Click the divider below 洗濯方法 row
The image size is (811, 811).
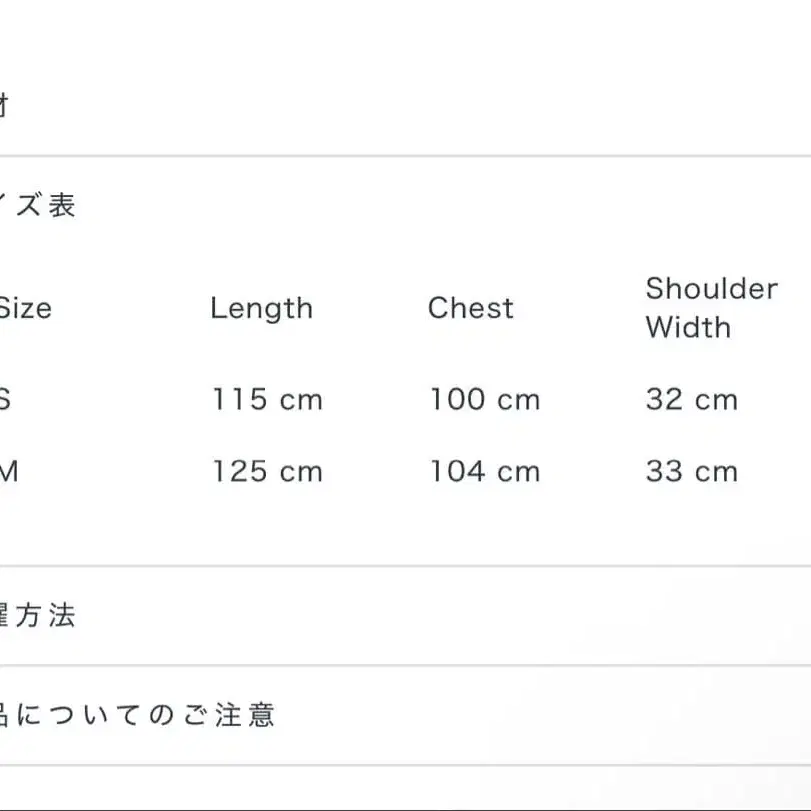tap(406, 666)
